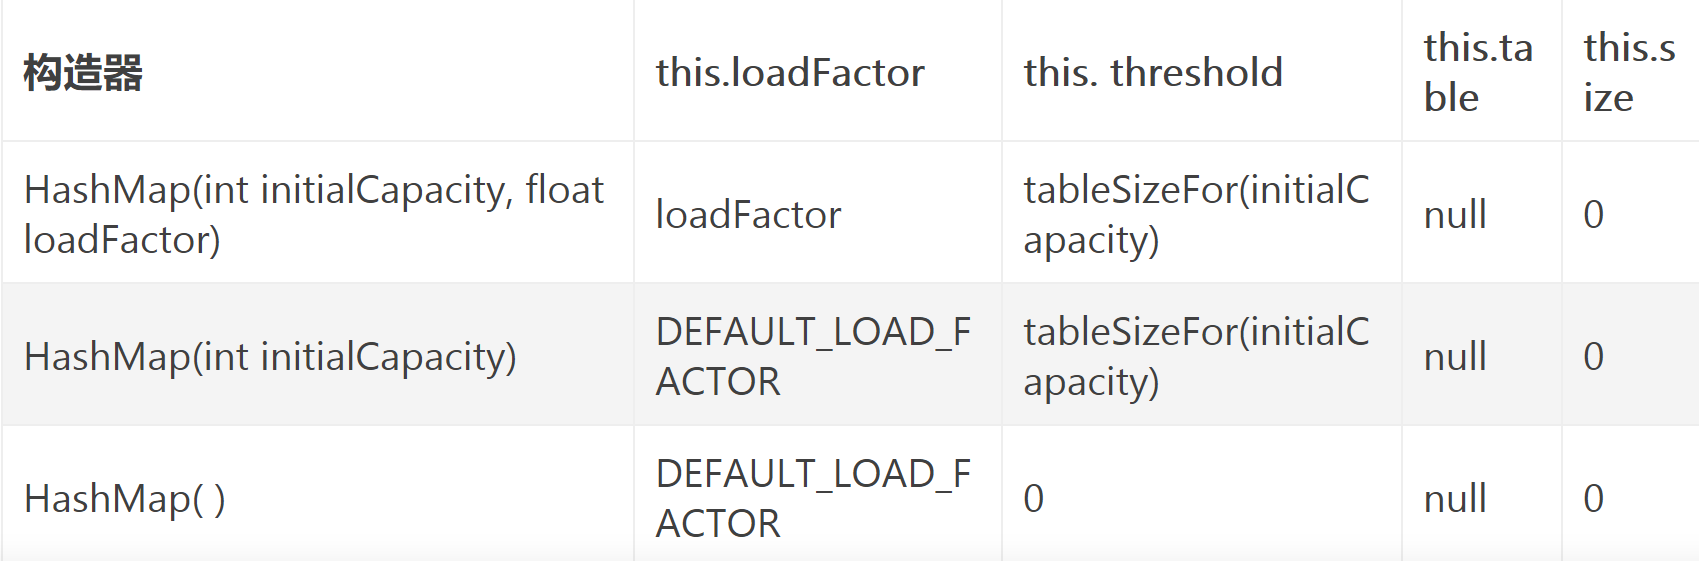Click size 0 in the two-argument constructor row

(x=1594, y=214)
